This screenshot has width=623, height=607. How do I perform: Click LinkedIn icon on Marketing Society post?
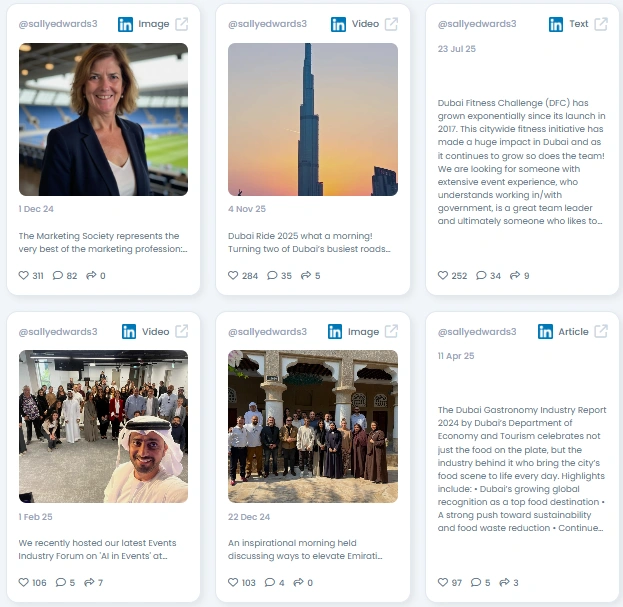pos(125,24)
